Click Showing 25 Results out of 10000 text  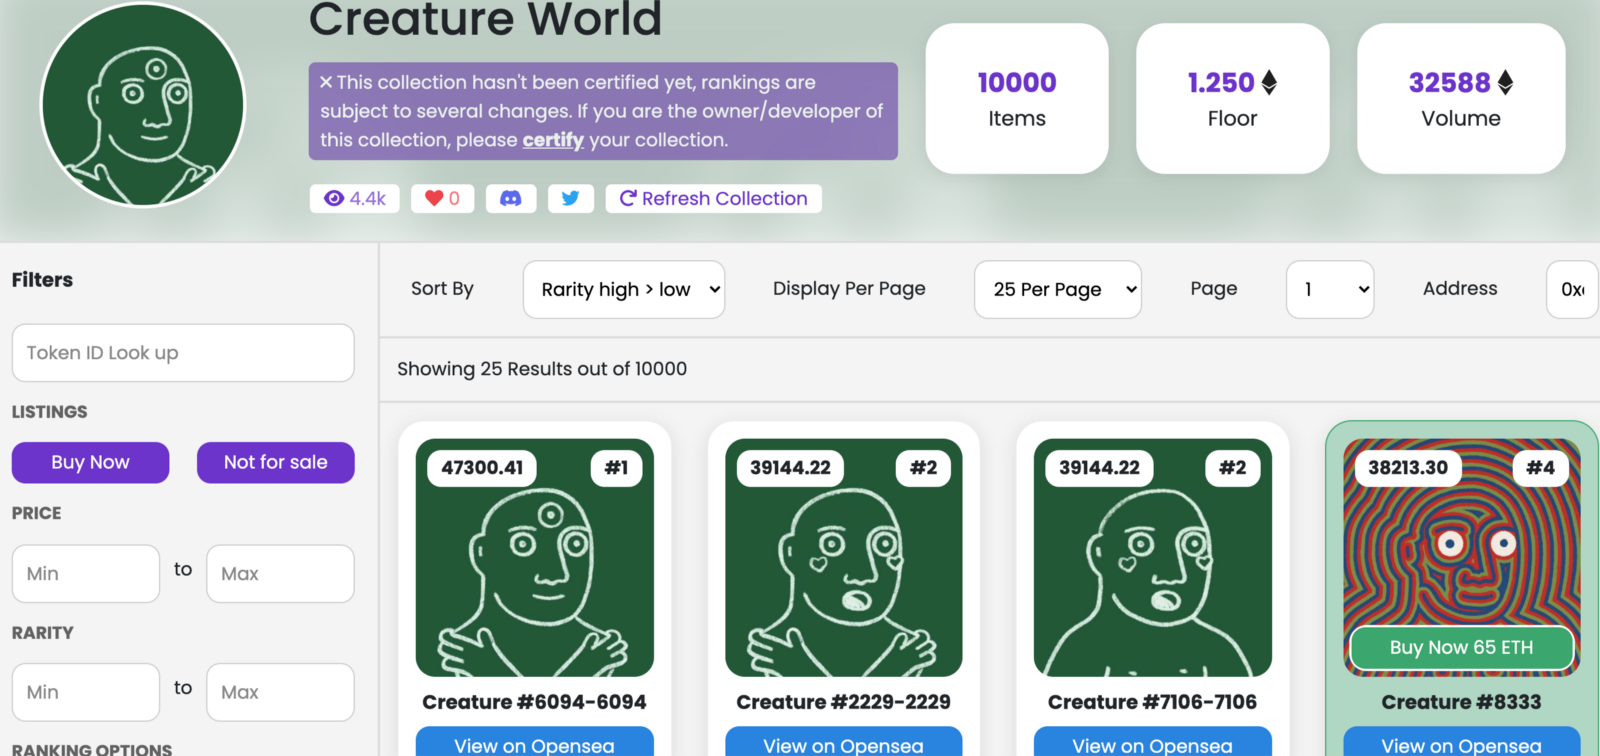click(542, 369)
